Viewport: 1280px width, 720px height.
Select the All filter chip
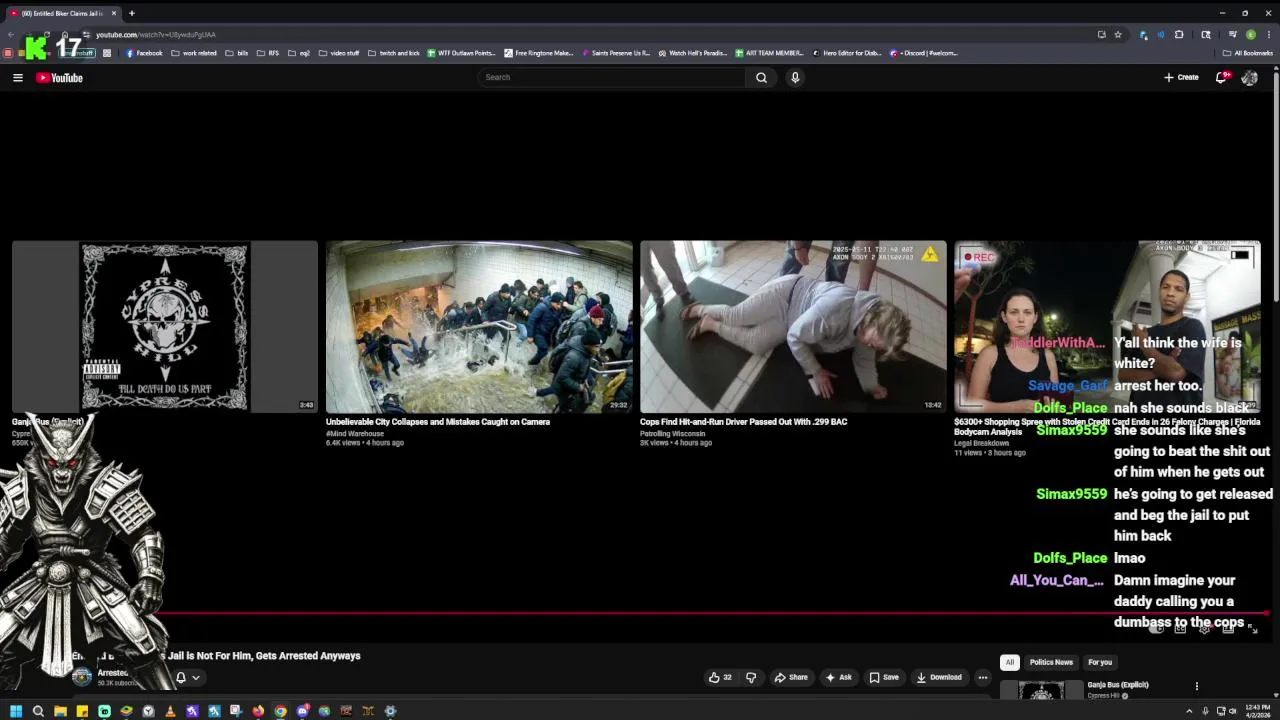tap(1010, 662)
